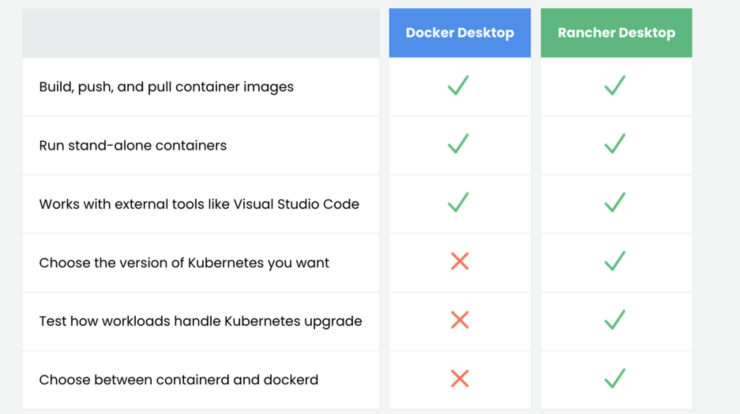This screenshot has height=414, width=740.
Task: Click "Choose the version of Kubernetes you want"
Action: pos(184,263)
